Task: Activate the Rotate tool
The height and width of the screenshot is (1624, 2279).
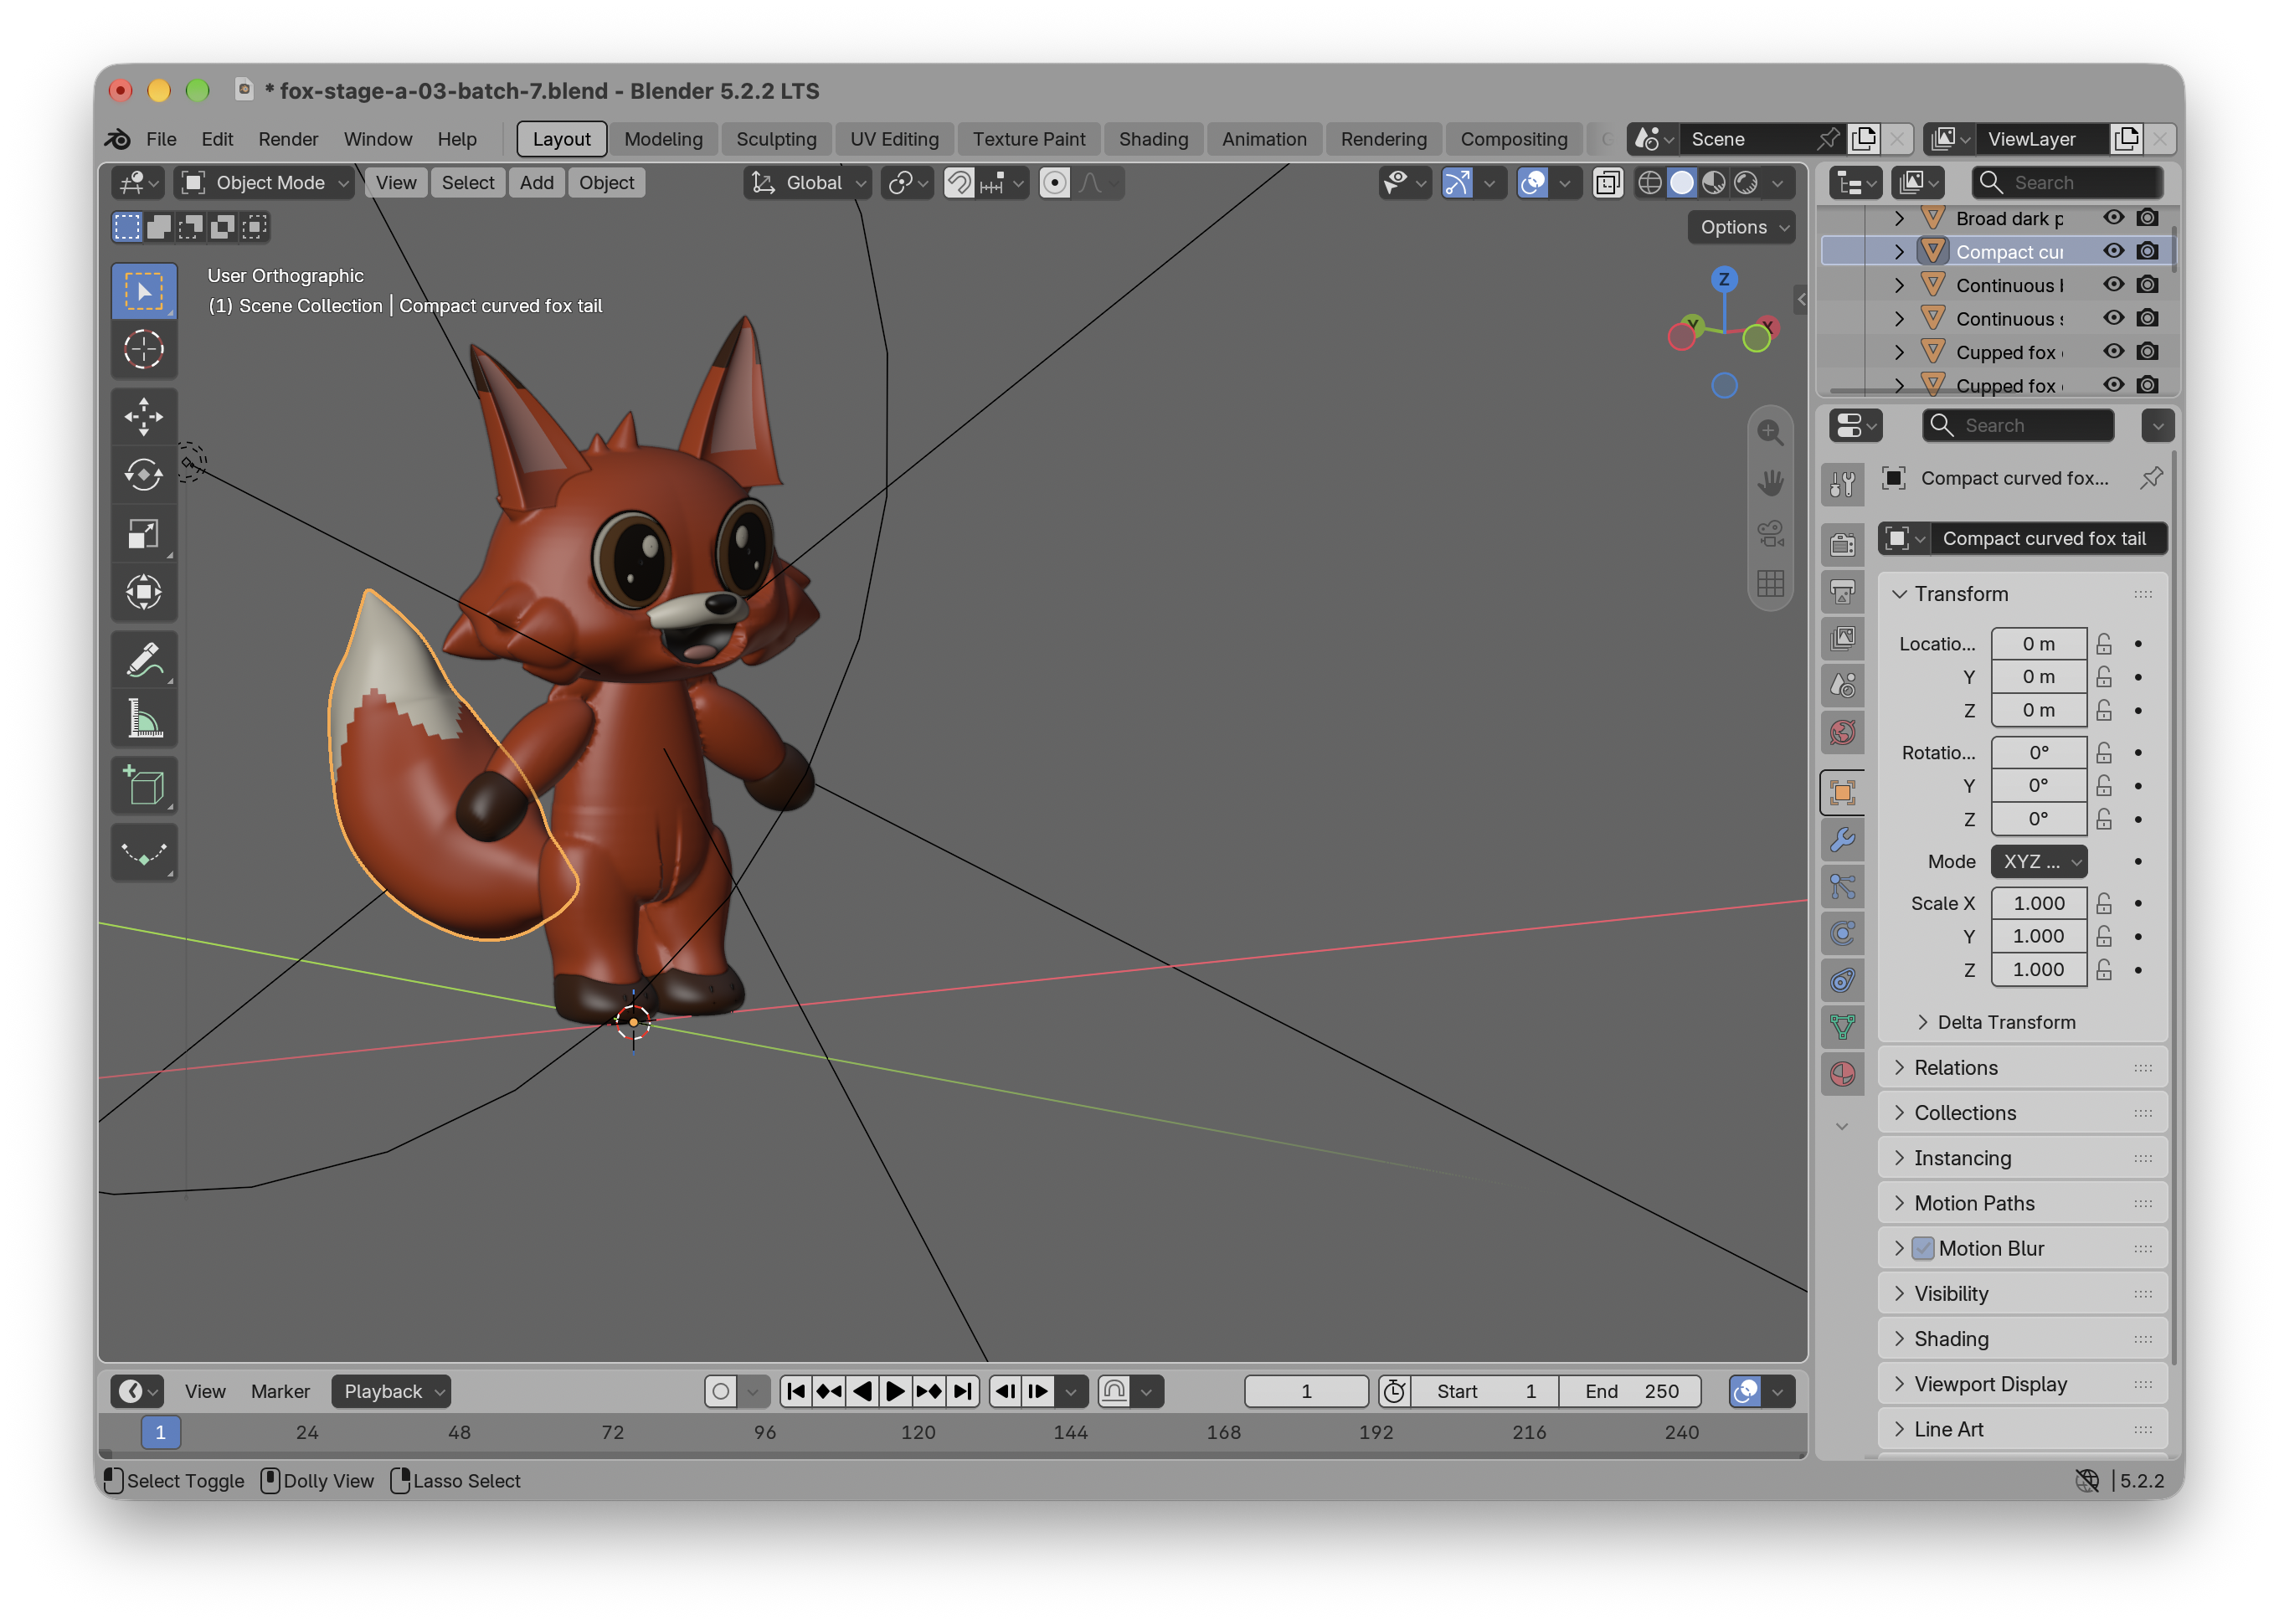Action: coord(144,475)
